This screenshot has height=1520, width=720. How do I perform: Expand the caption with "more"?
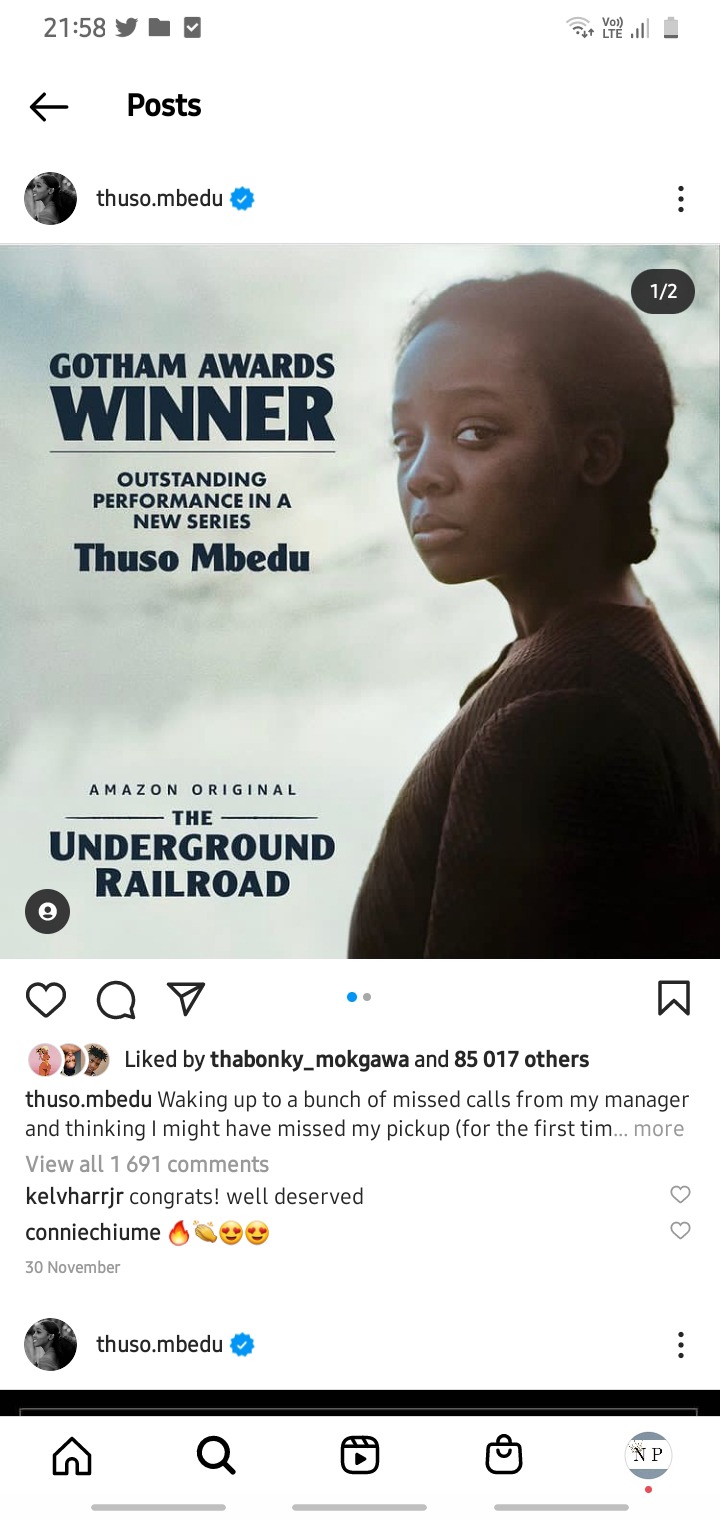pos(659,1129)
